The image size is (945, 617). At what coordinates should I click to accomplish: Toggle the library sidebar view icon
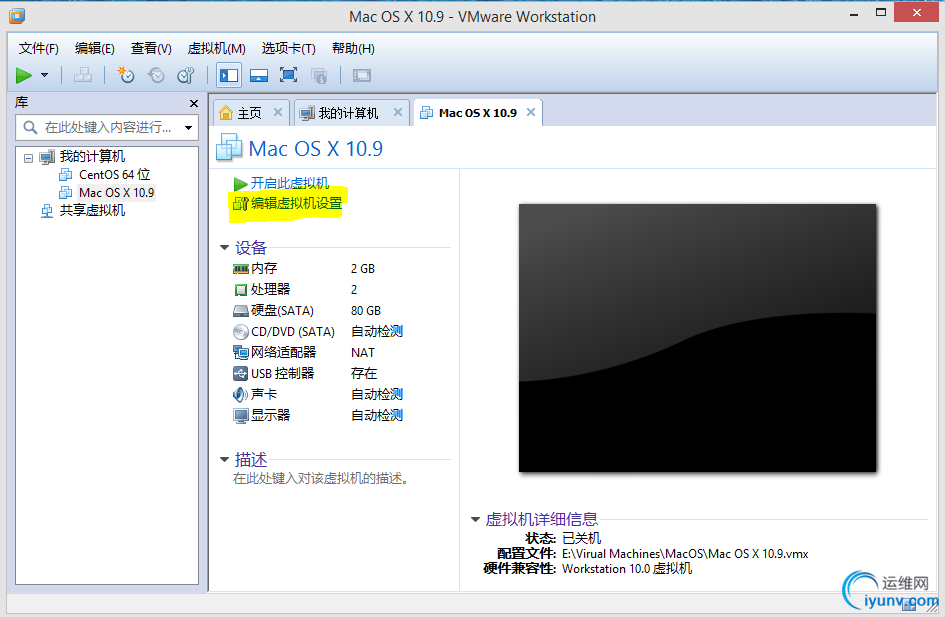point(229,75)
